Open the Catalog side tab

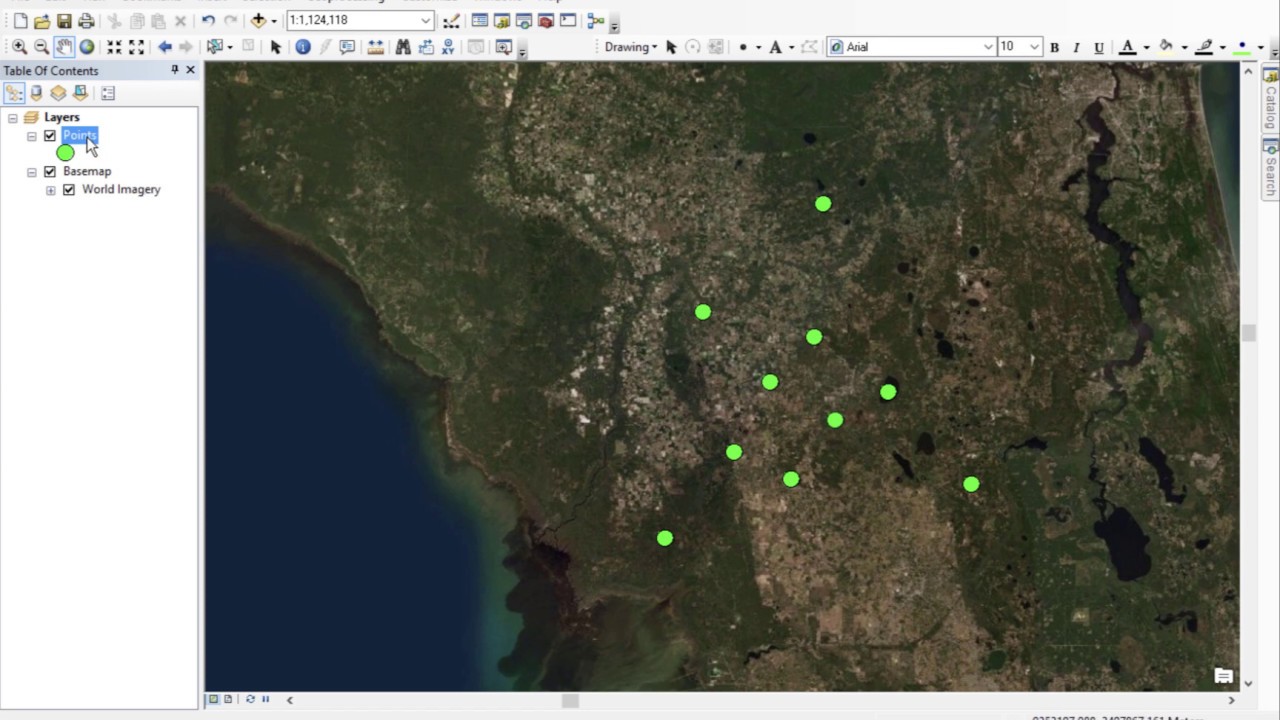1271,99
